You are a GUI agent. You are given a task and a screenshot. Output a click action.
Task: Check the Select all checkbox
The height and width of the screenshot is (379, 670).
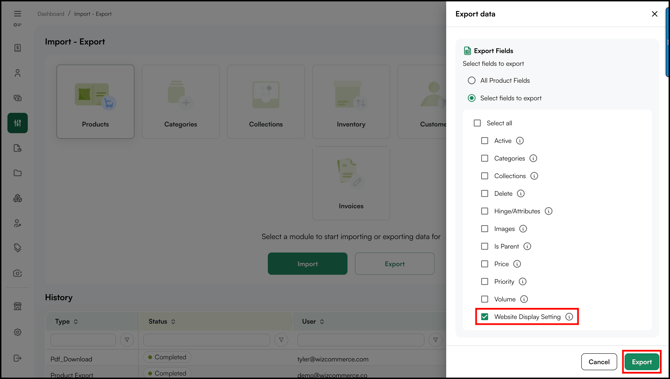coord(477,123)
